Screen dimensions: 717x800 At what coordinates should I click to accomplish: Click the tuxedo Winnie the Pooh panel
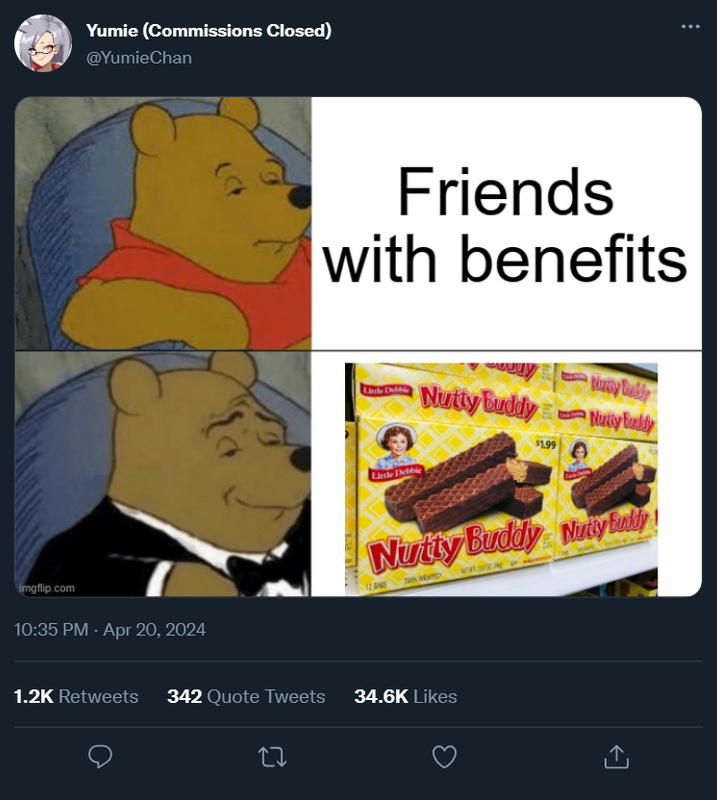point(163,474)
